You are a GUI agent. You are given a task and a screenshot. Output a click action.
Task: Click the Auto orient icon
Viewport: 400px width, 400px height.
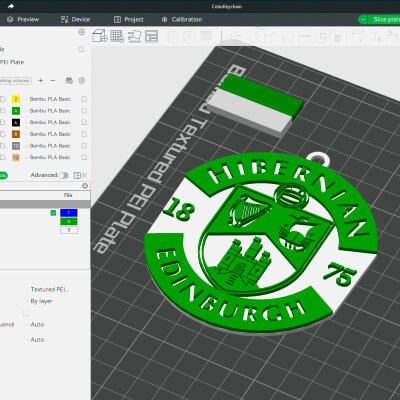(x=134, y=36)
